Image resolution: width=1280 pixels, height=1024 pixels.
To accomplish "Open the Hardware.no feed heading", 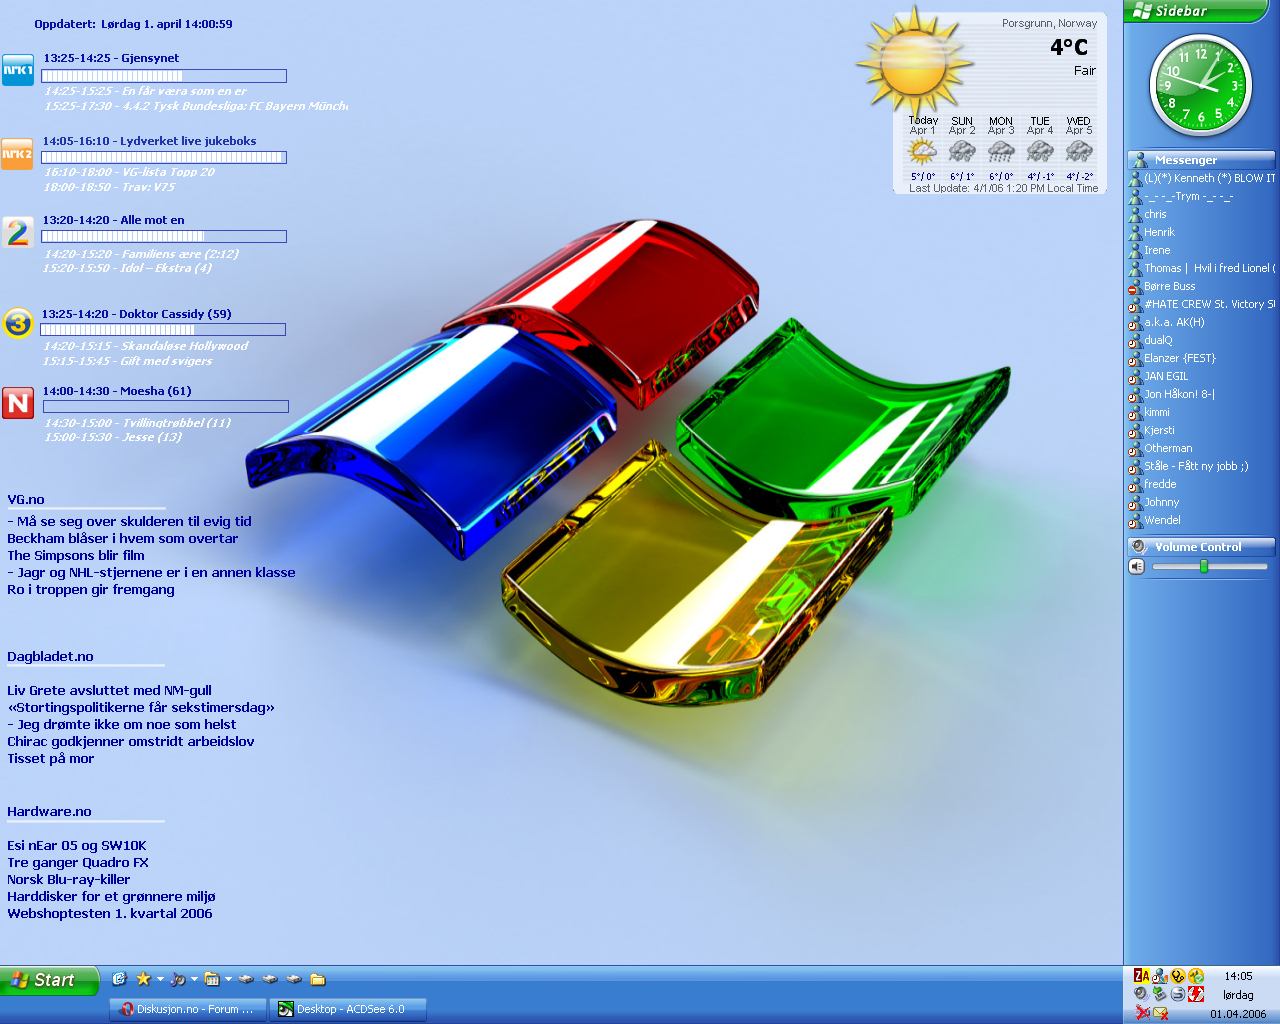I will (x=49, y=811).
